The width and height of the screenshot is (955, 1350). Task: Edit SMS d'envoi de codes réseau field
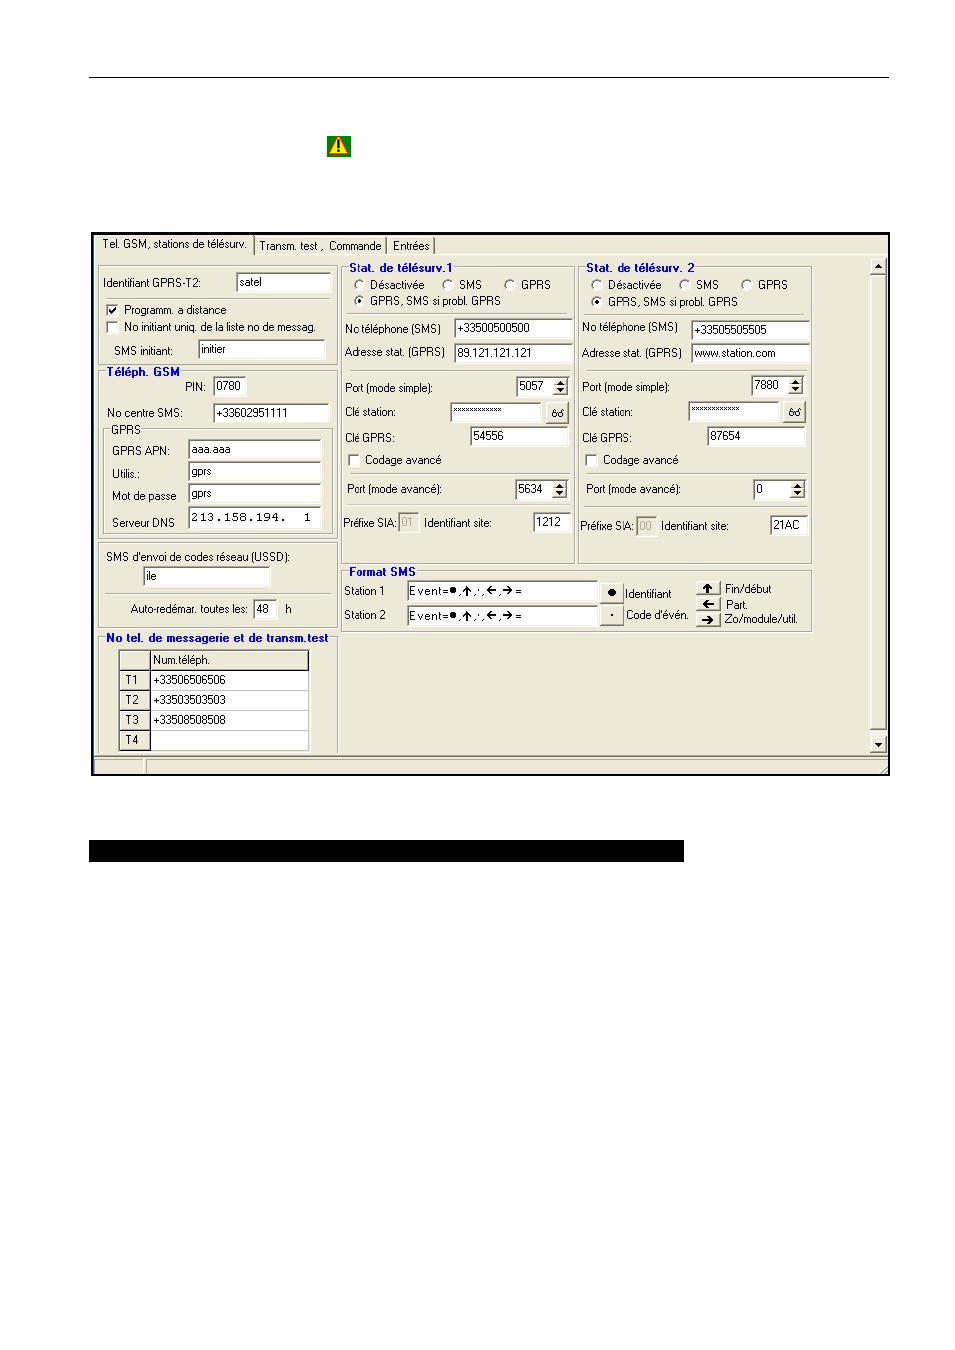pyautogui.click(x=207, y=576)
